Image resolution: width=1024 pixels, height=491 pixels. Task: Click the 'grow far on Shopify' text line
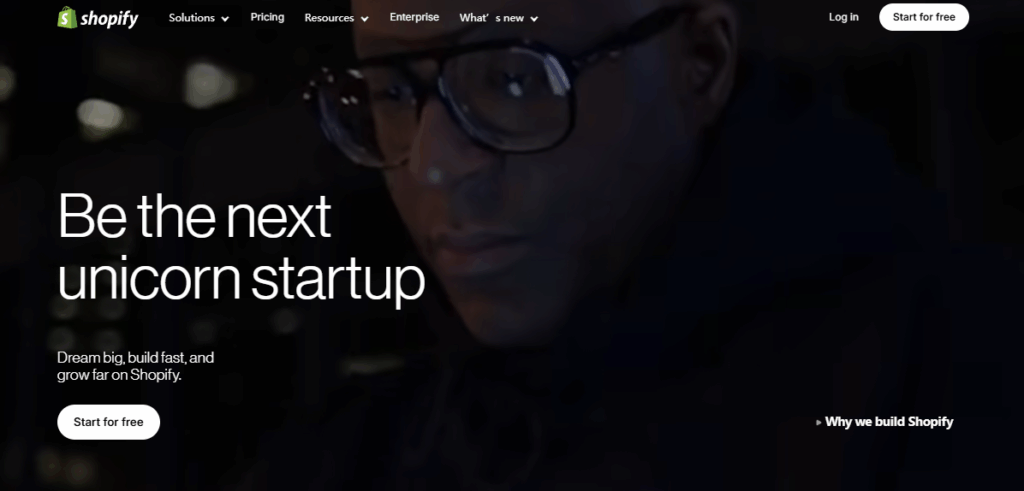coord(119,375)
